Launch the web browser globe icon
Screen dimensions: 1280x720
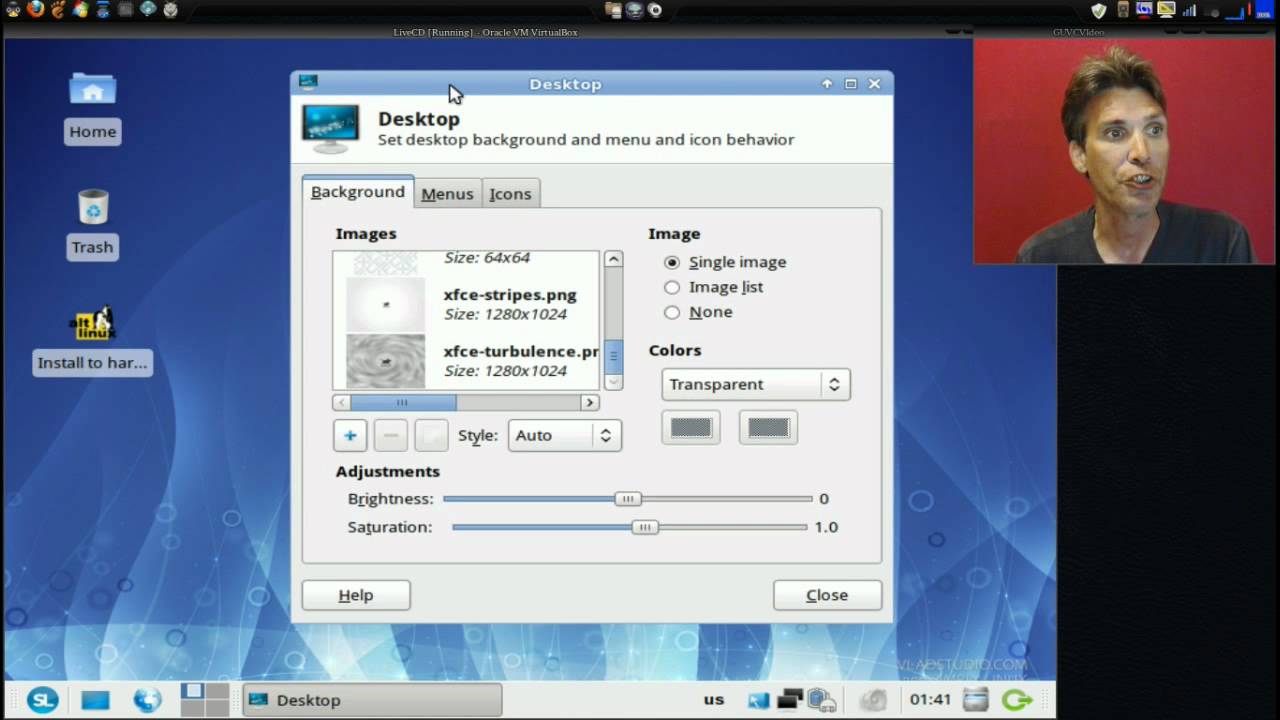point(147,700)
